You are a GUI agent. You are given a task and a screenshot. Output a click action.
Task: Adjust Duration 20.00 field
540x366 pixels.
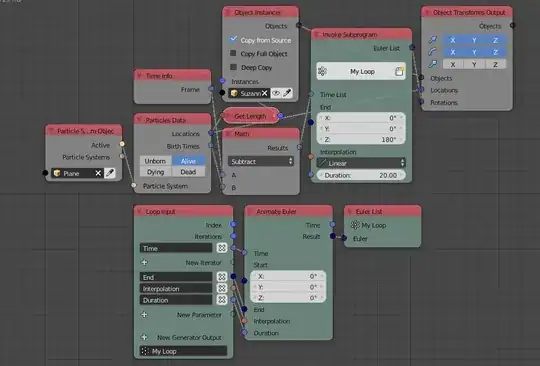[x=361, y=175]
